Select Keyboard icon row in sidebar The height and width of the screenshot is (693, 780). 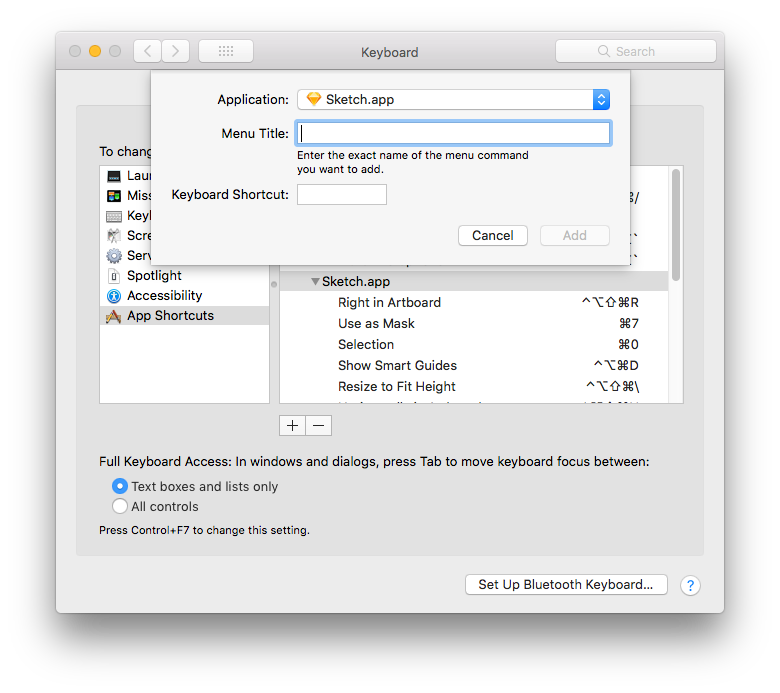pyautogui.click(x=114, y=216)
